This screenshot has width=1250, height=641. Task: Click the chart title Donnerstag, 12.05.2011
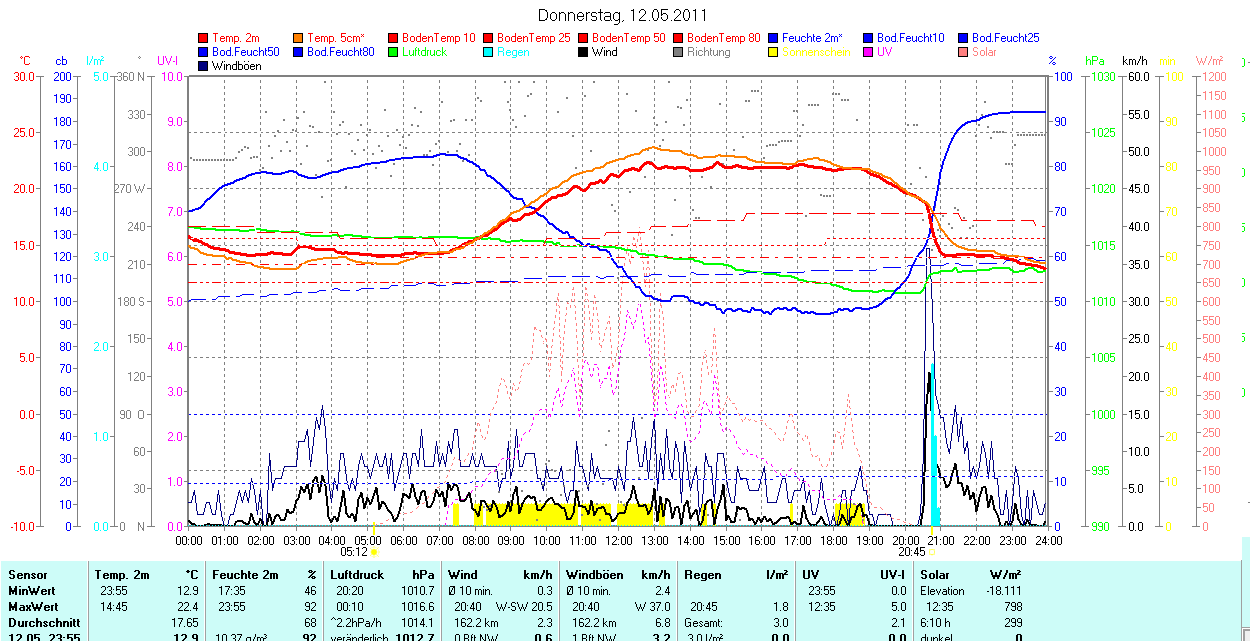coord(622,15)
